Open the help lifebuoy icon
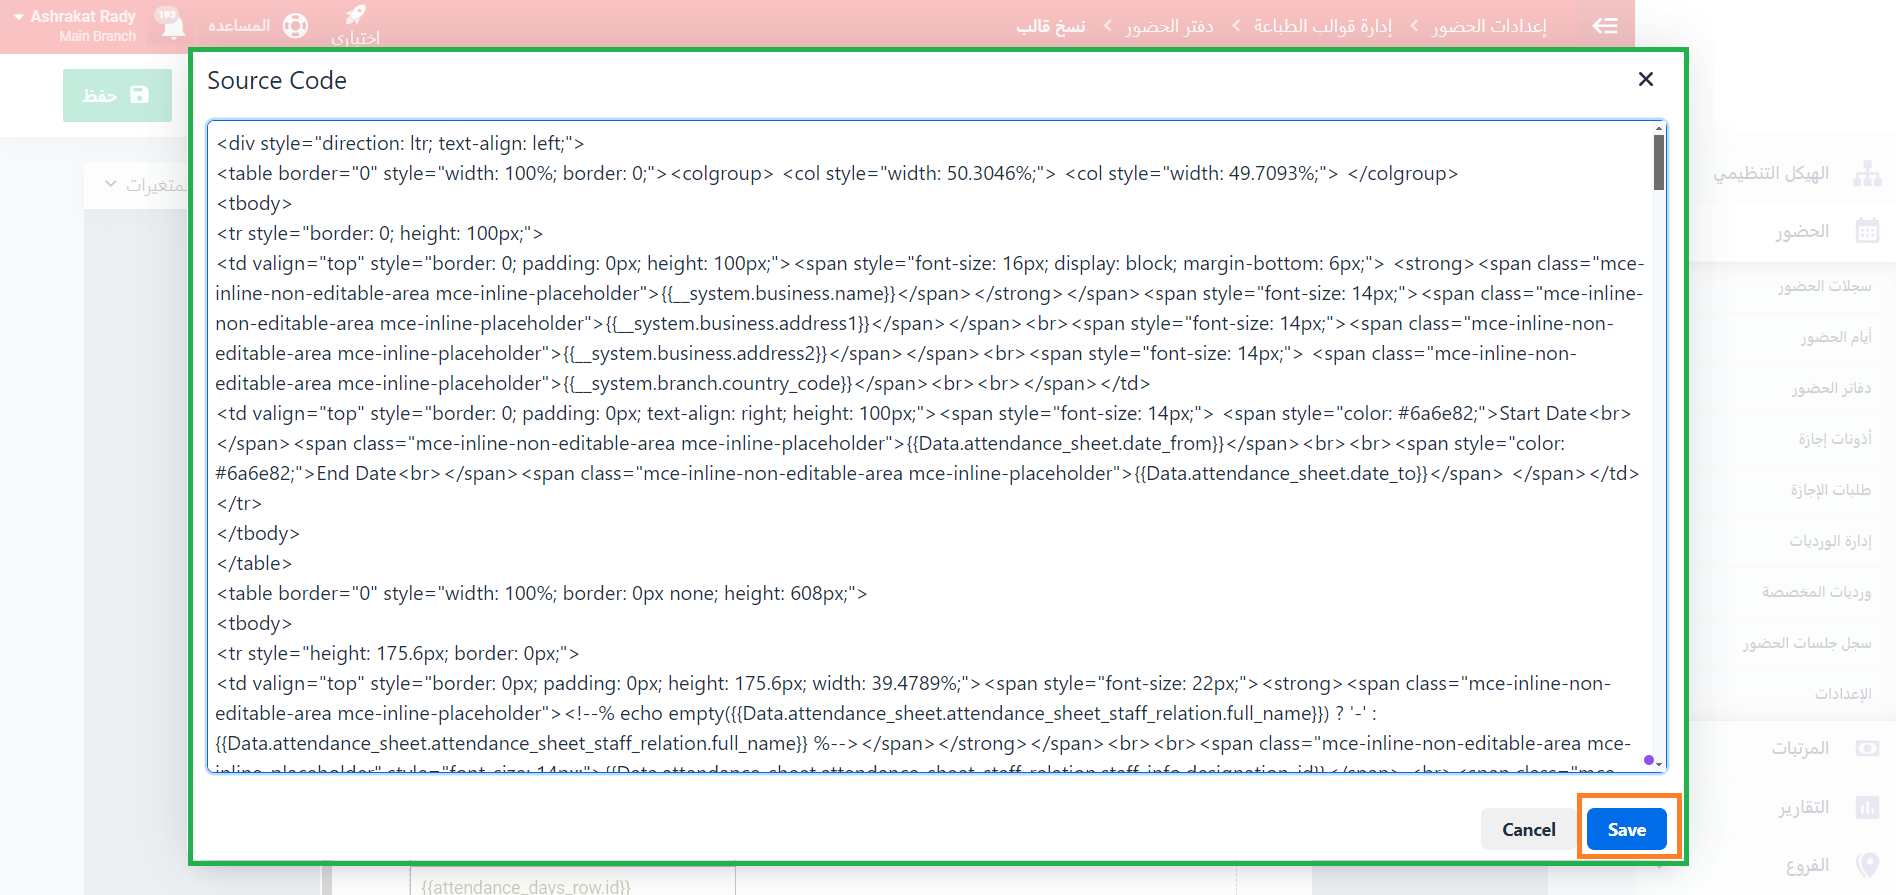This screenshot has height=895, width=1896. [x=295, y=26]
